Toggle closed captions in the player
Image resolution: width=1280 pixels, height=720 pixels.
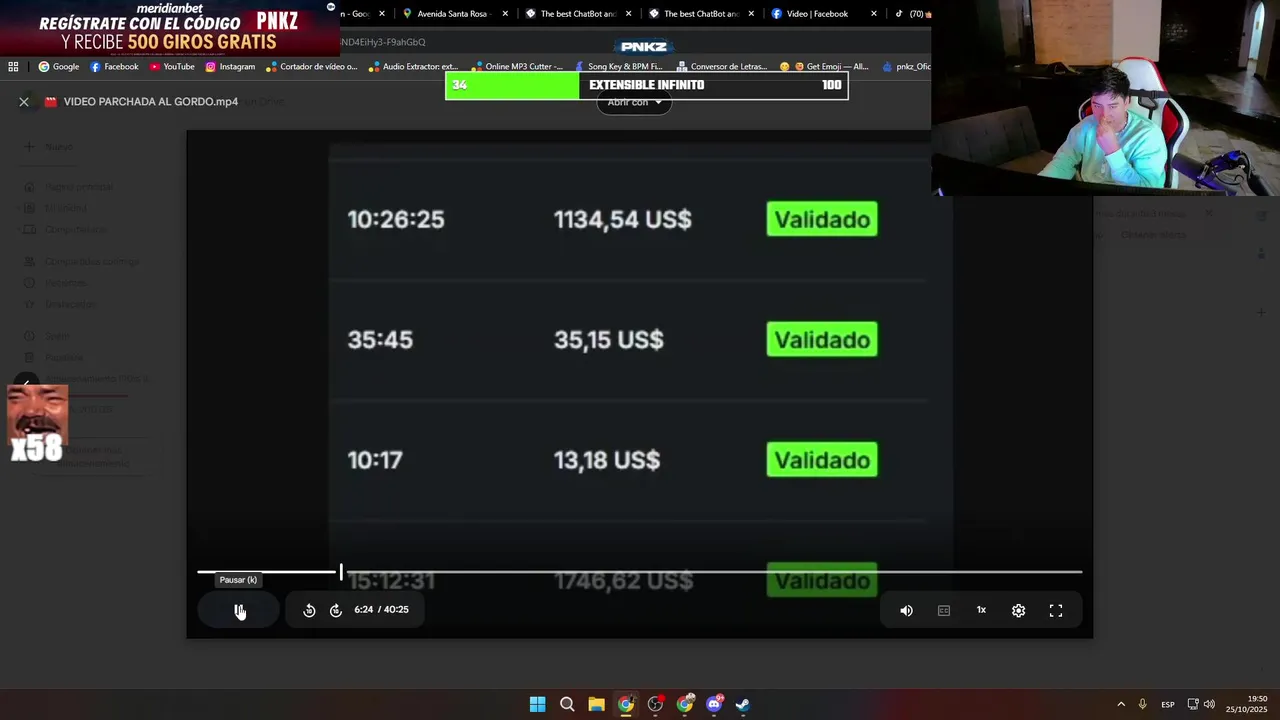point(944,610)
